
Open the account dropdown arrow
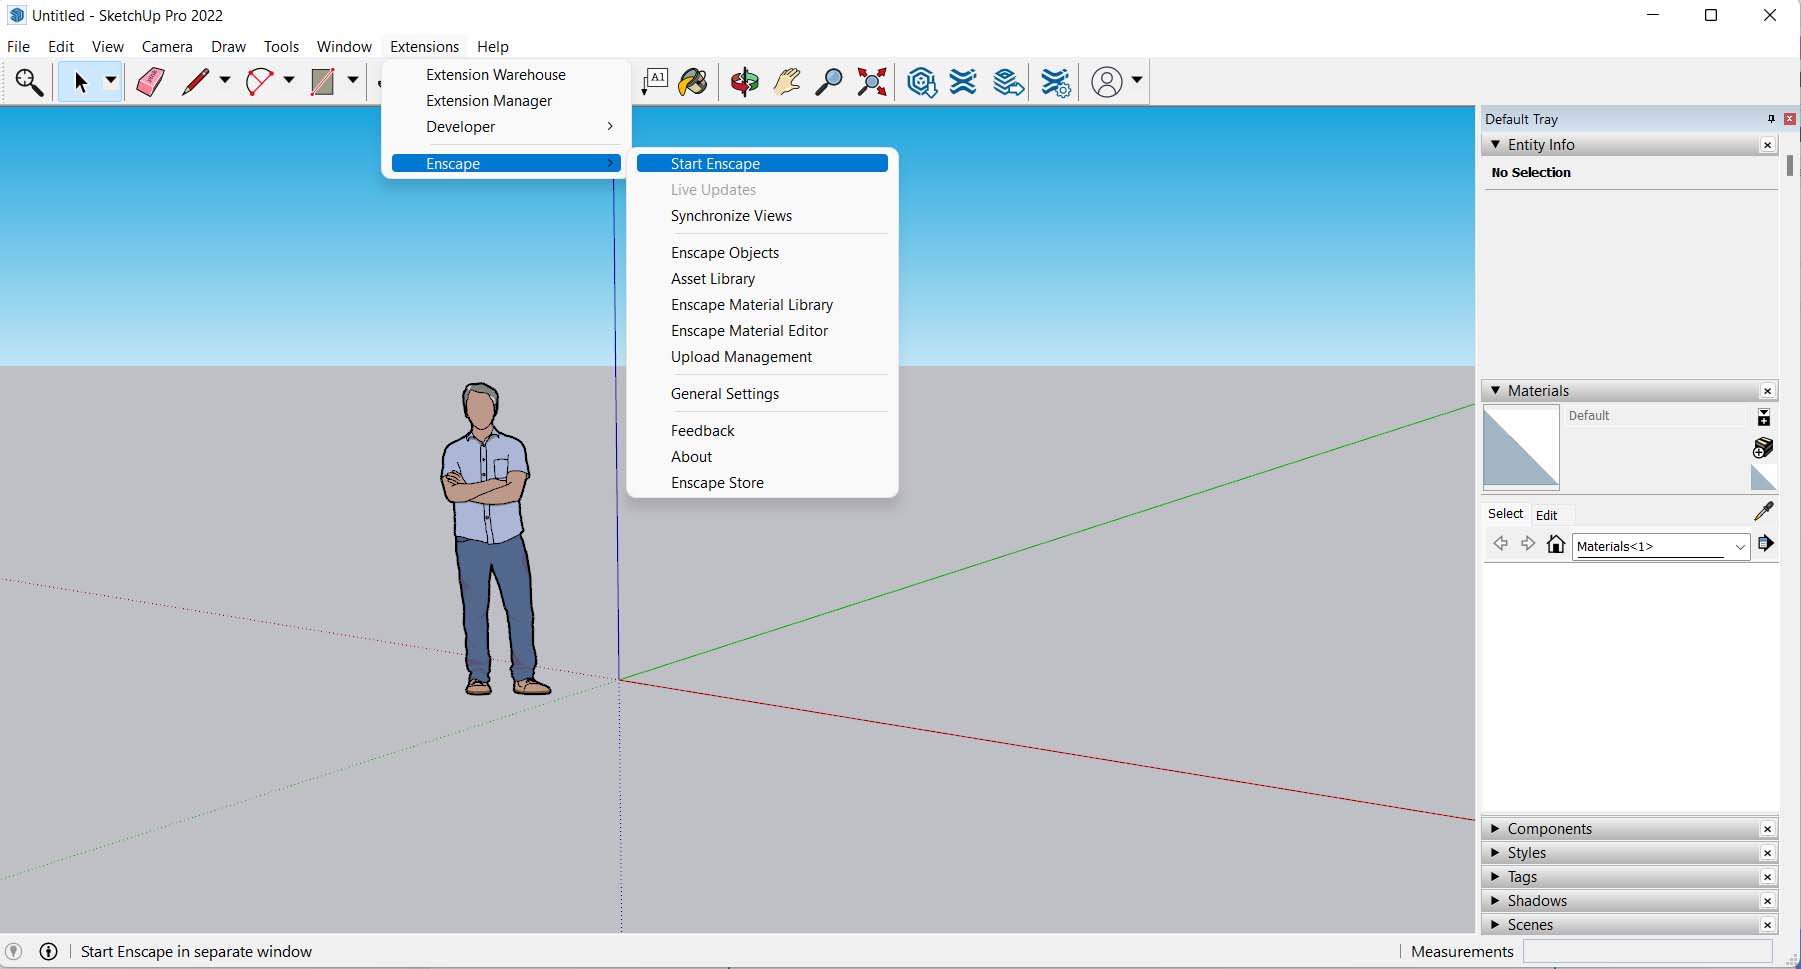pyautogui.click(x=1137, y=81)
